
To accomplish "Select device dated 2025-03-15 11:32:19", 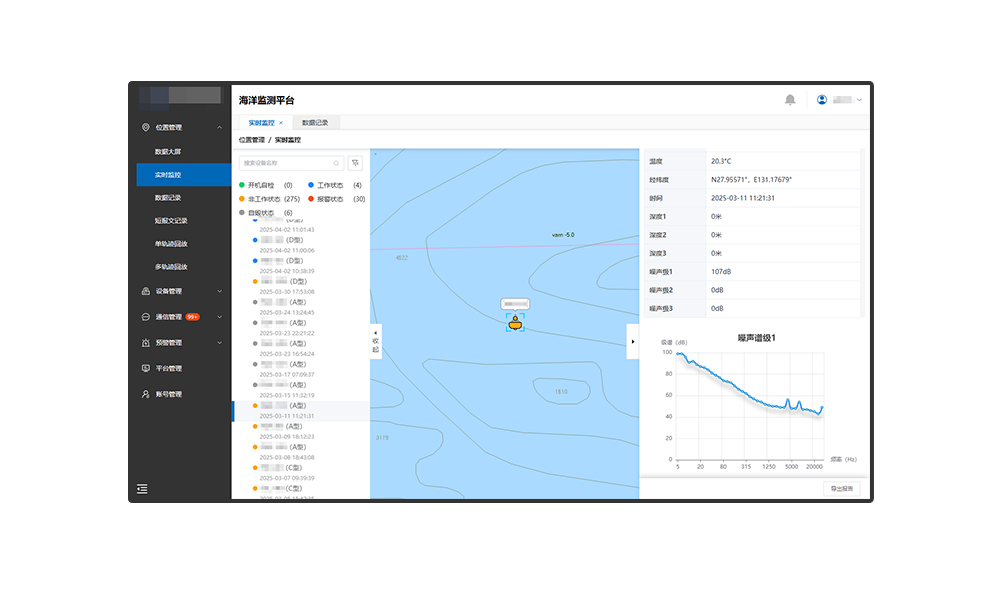I will [x=300, y=390].
